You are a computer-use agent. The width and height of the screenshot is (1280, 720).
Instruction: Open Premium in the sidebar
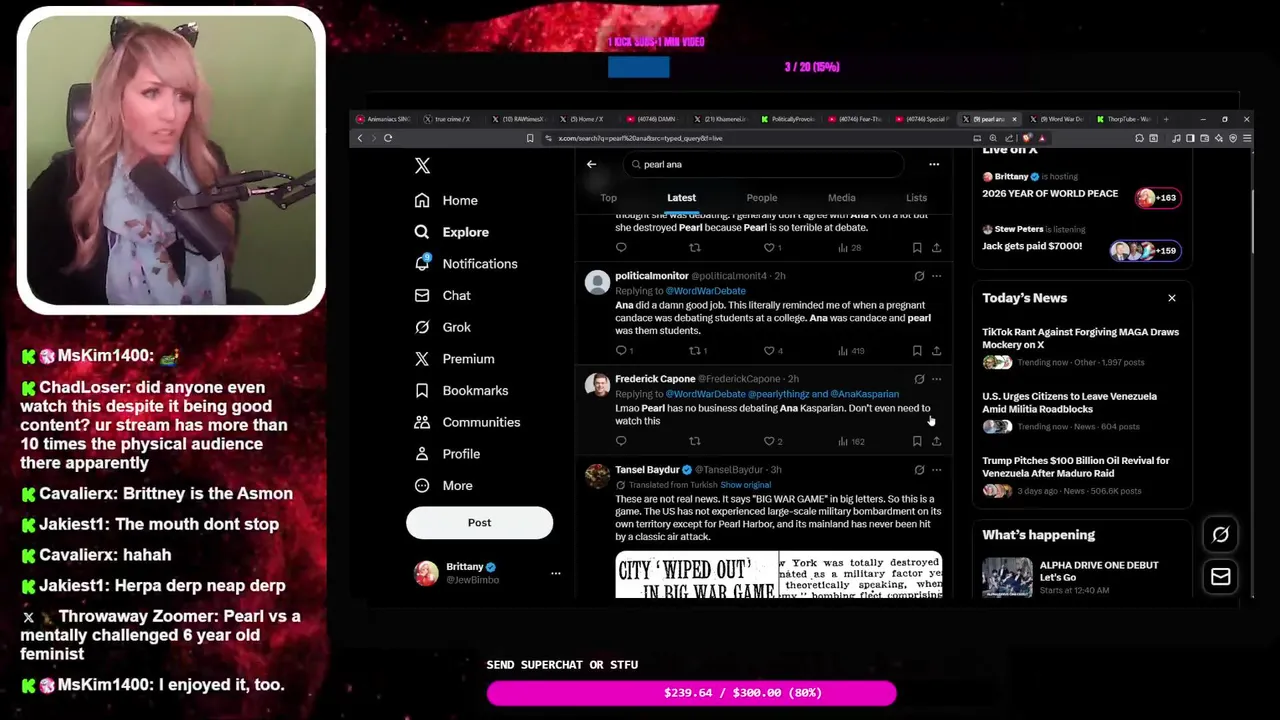(x=454, y=359)
